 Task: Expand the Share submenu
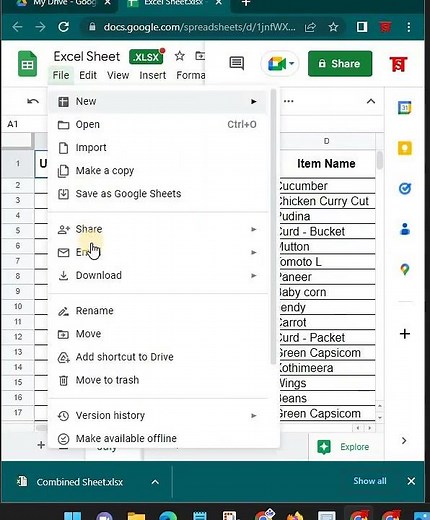point(158,229)
